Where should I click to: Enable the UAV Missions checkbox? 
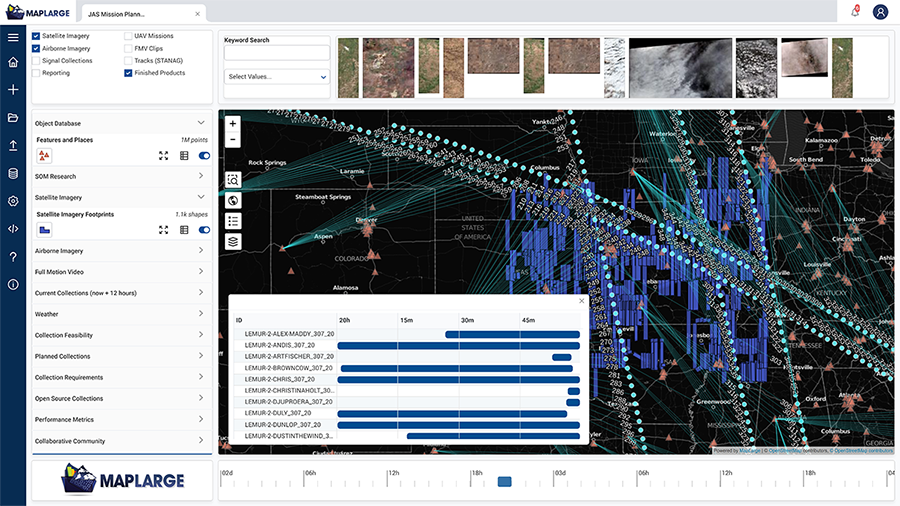click(128, 35)
